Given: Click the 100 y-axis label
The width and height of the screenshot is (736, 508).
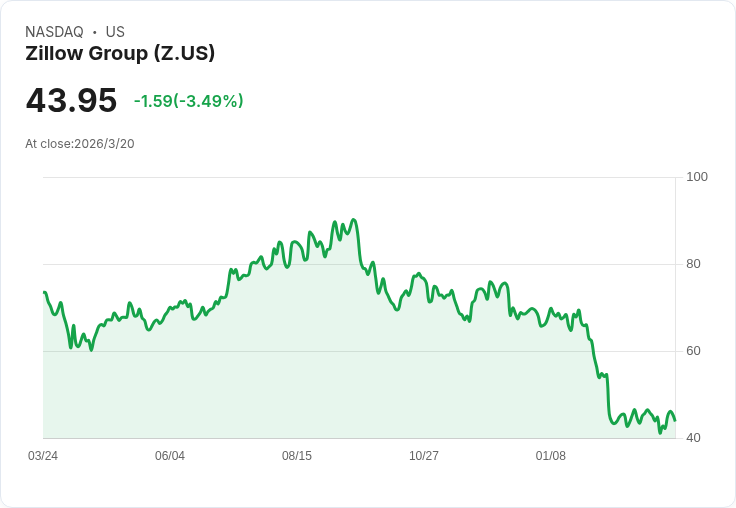Looking at the screenshot, I should point(697,177).
